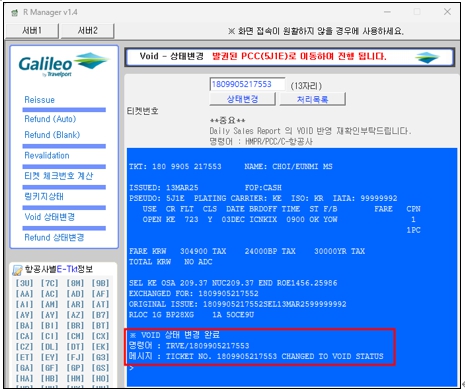Viewport: 465px width, 391px height.
Task: Click the Travelport emblem in Void header
Action: (x=427, y=57)
